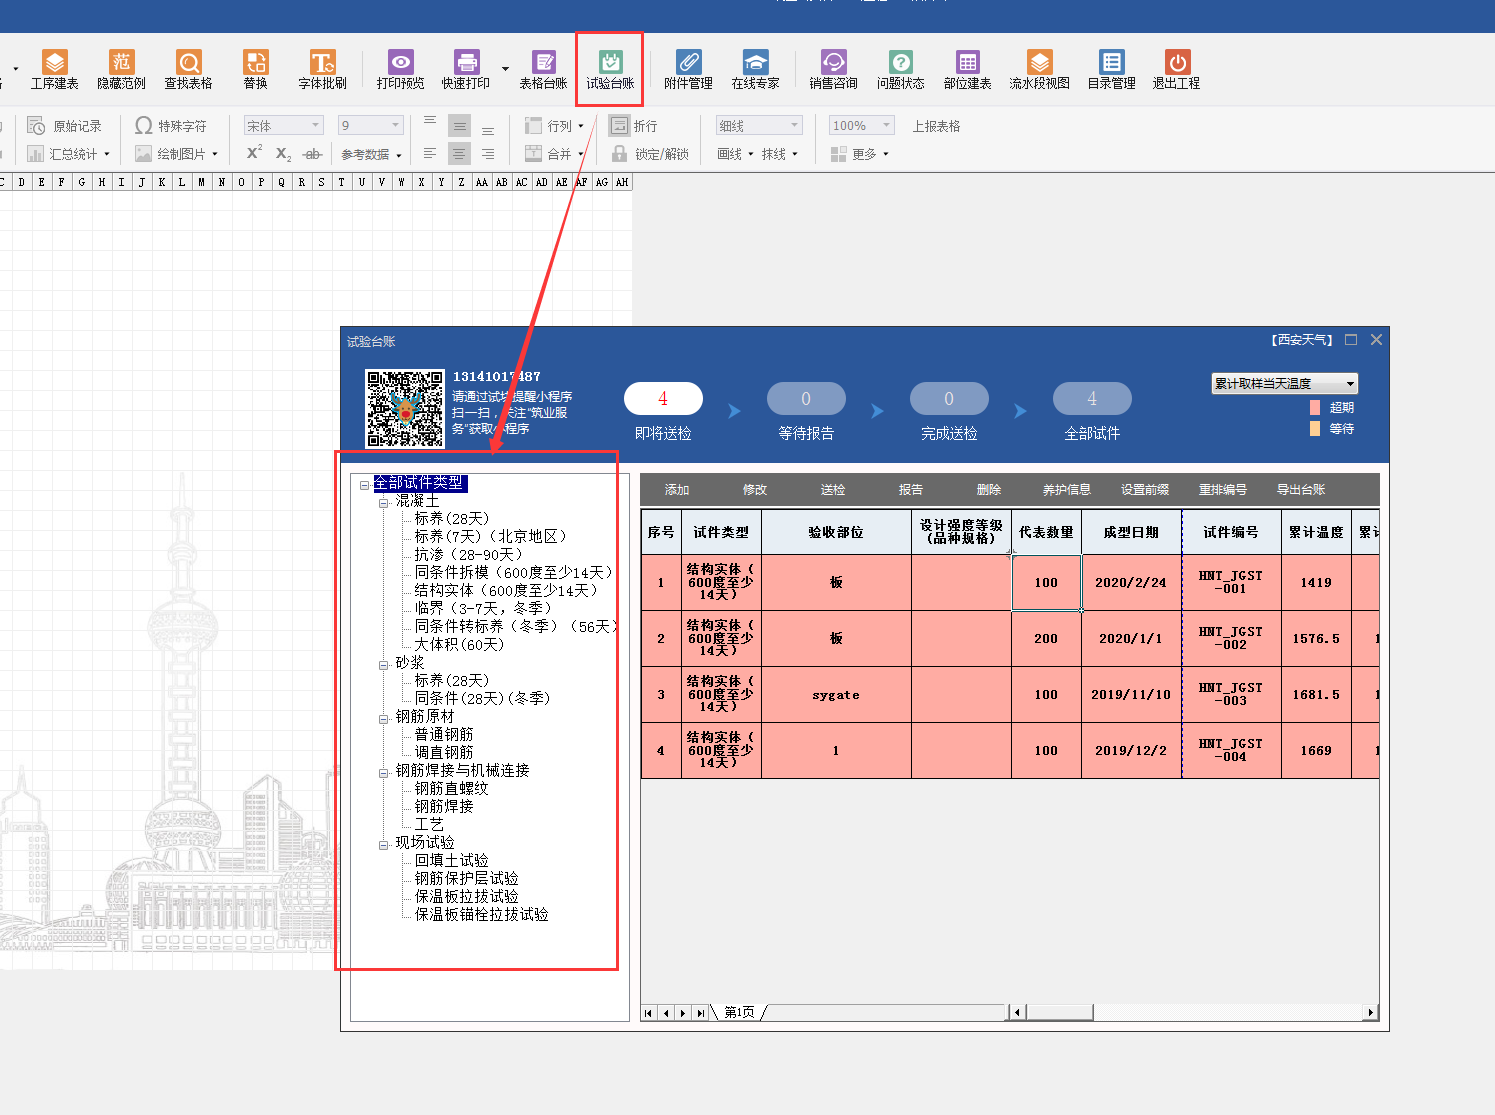1495x1115 pixels.
Task: Open the 查找表格 search tool
Action: point(188,70)
